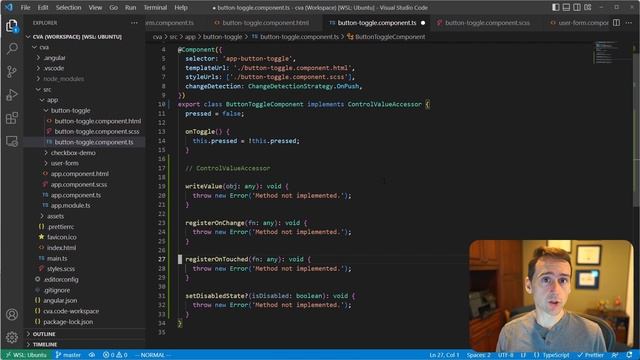Click button-toggle folder in breadcrumb
Viewport: 640px width, 360px height.
222,37
